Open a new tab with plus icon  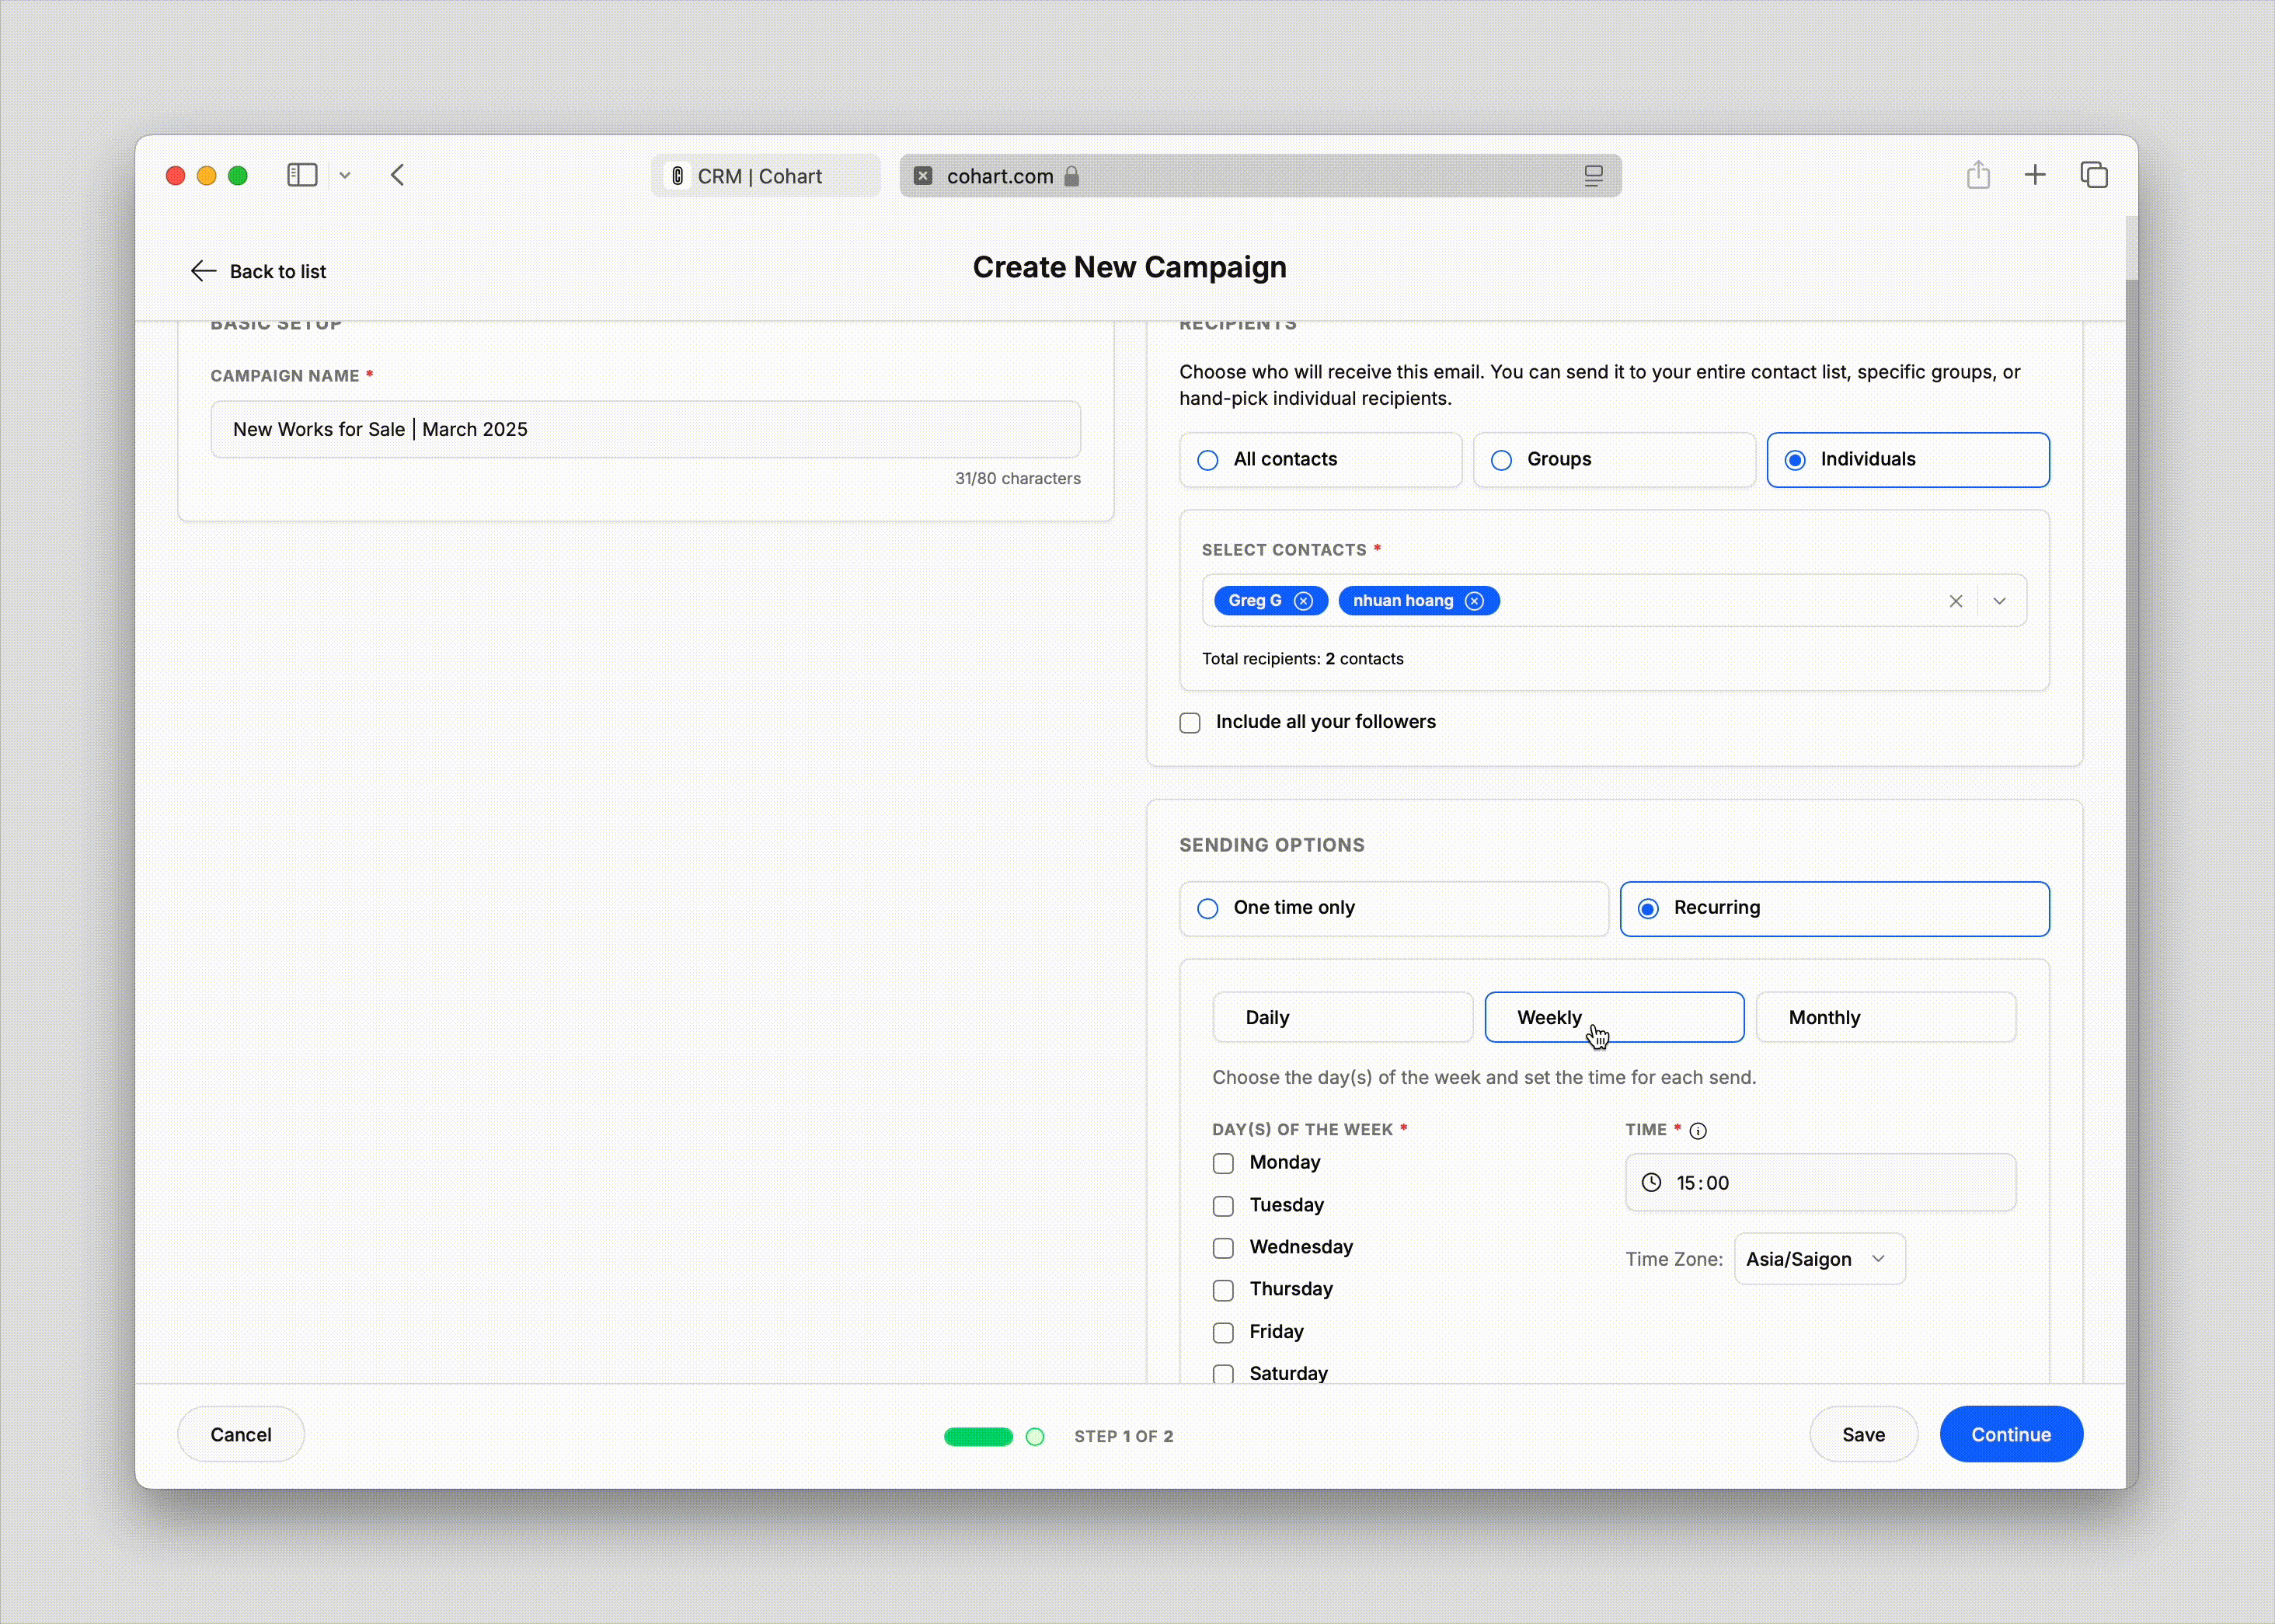coord(2035,175)
